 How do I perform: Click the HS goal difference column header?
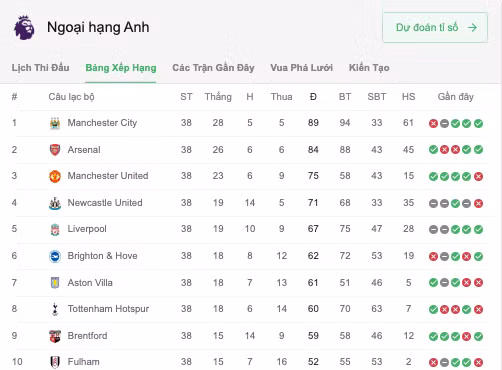[x=408, y=97]
